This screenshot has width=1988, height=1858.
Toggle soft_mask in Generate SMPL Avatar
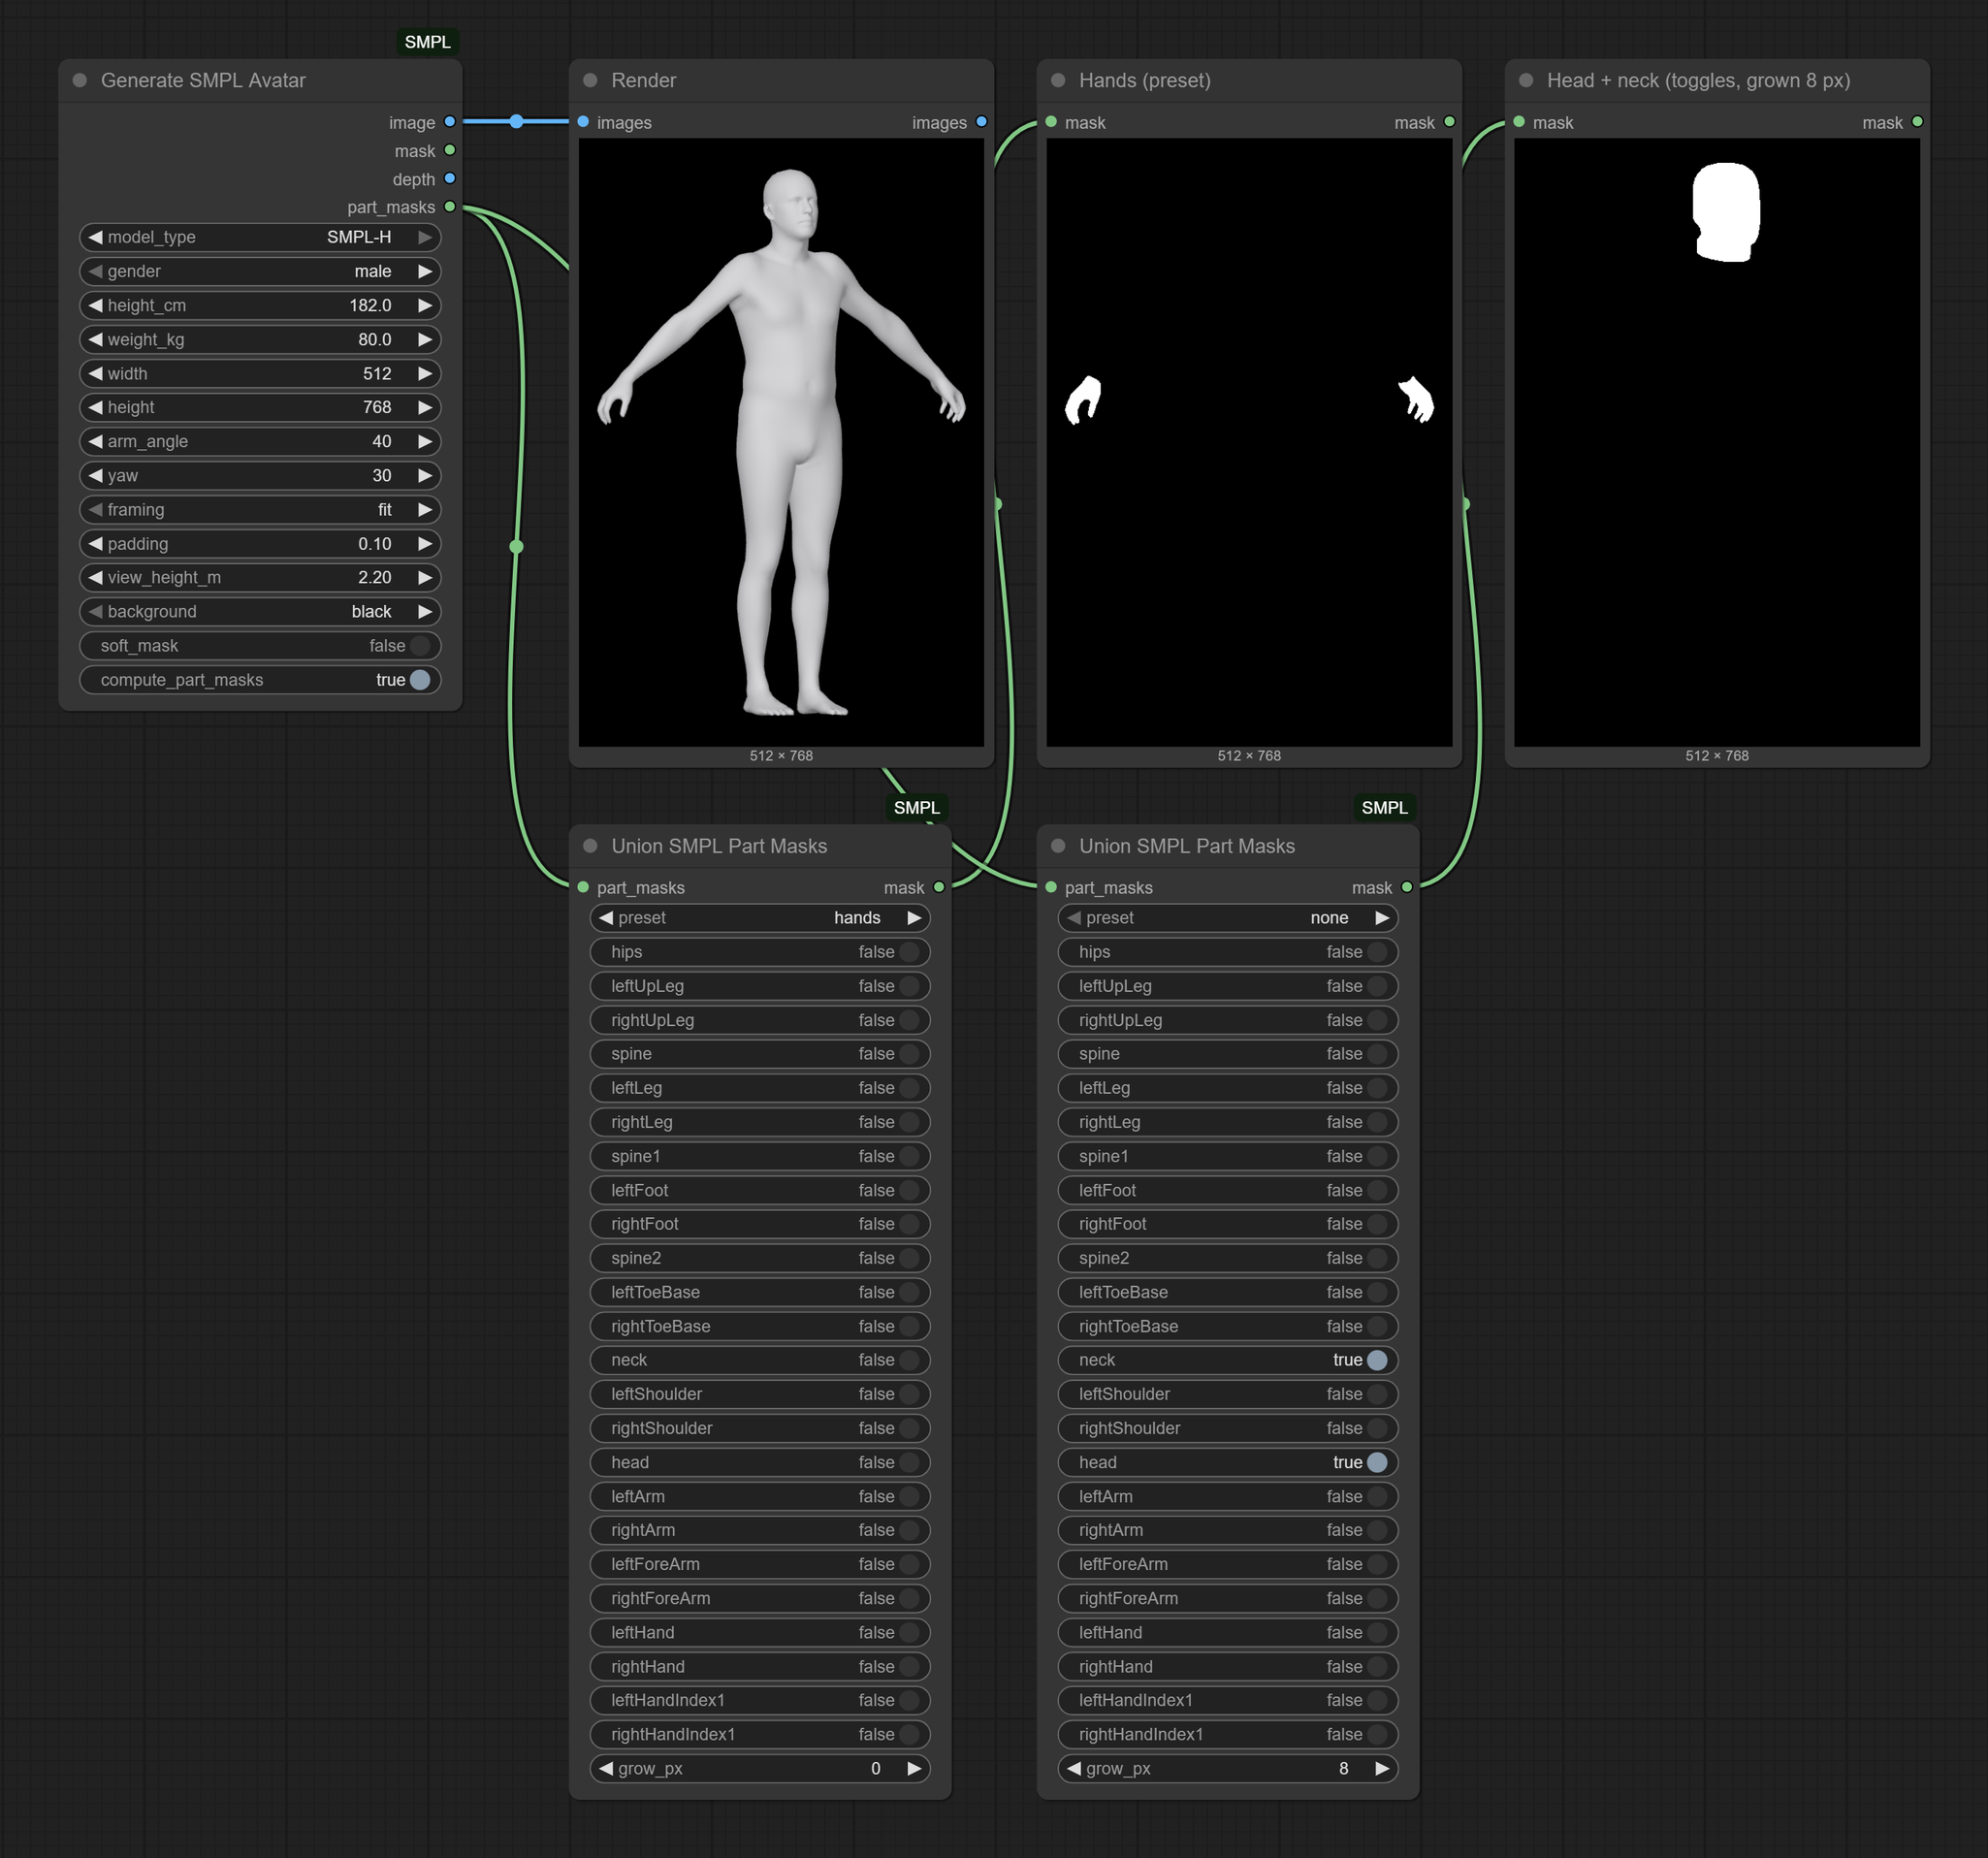pos(260,646)
